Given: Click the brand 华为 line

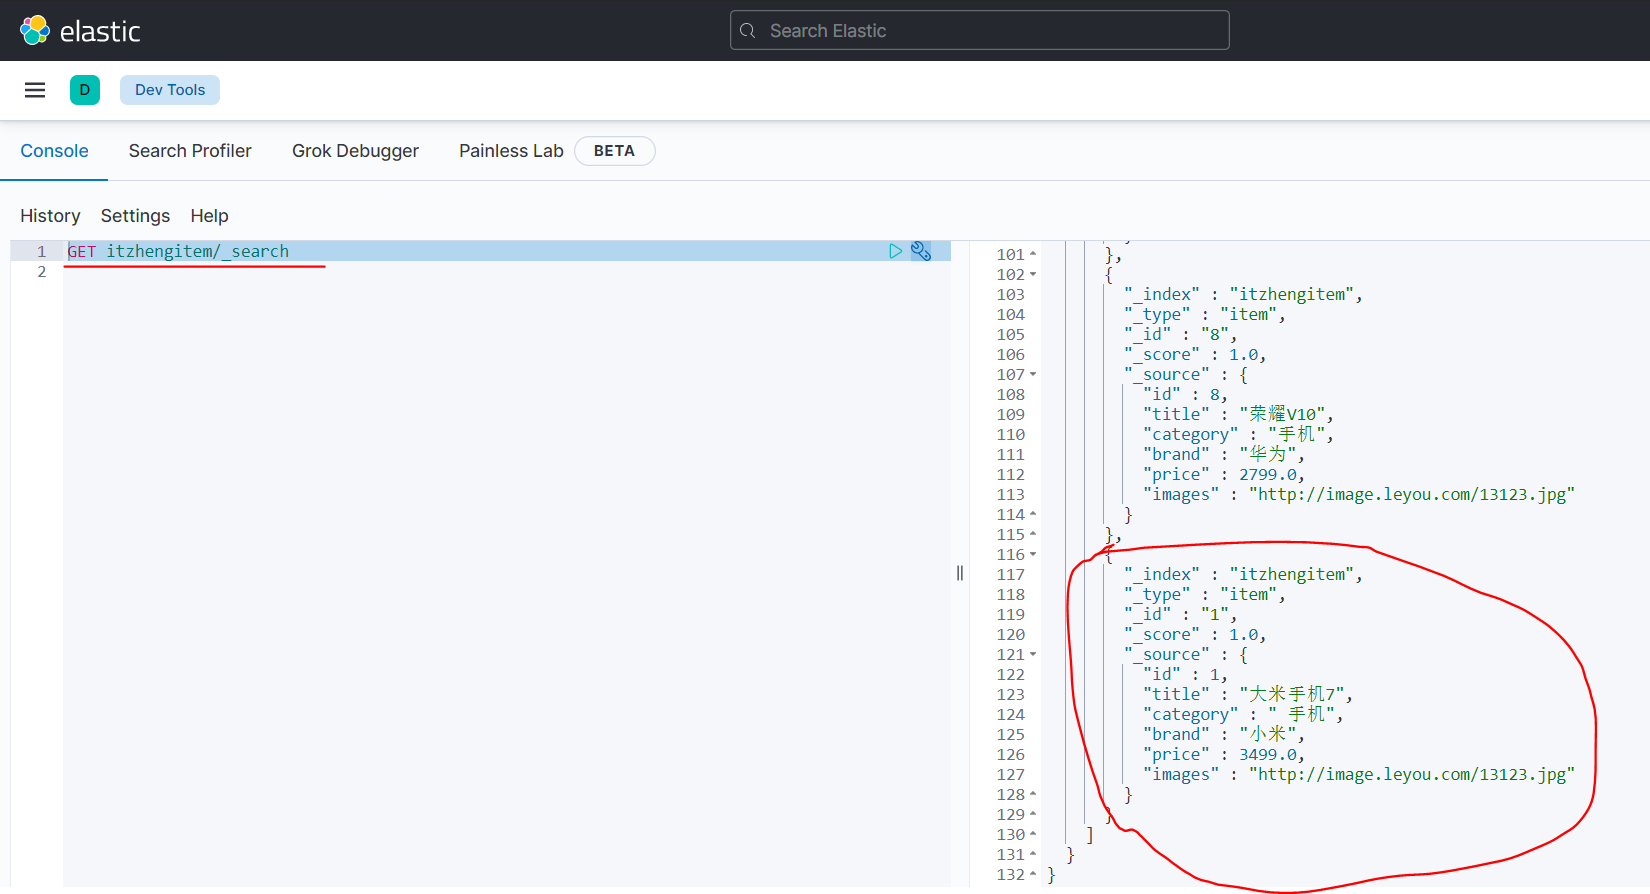Looking at the screenshot, I should point(1223,454).
